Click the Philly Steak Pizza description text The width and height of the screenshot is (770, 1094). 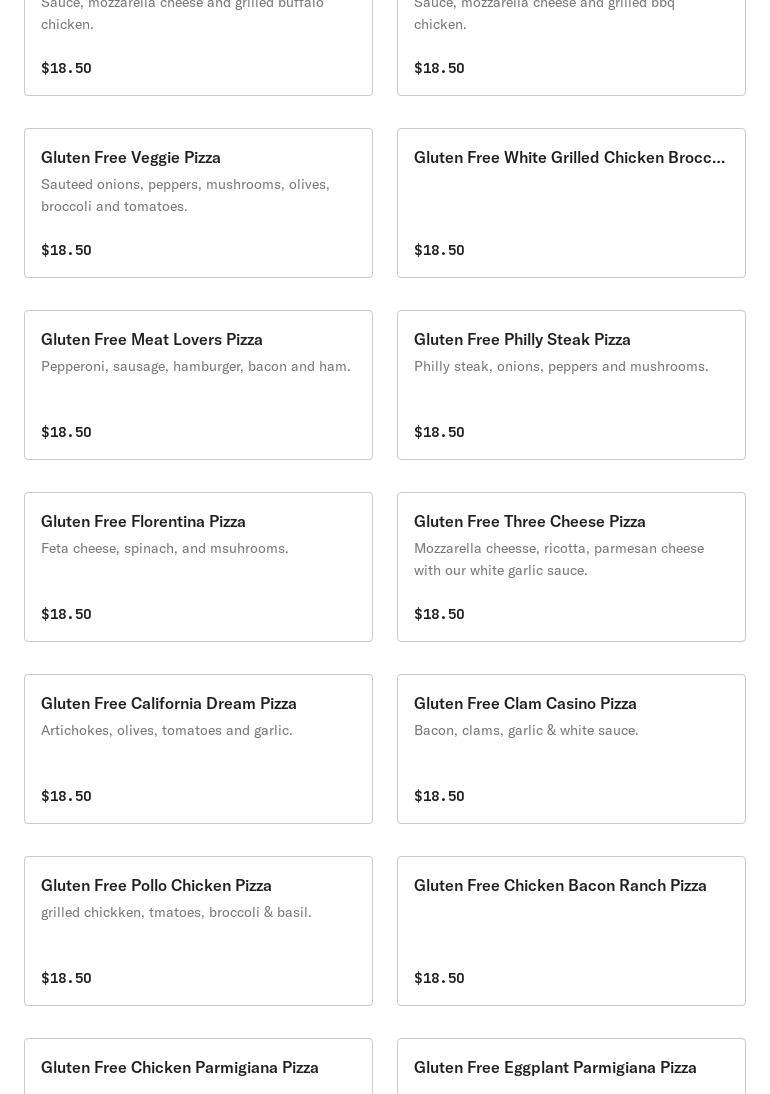point(561,367)
